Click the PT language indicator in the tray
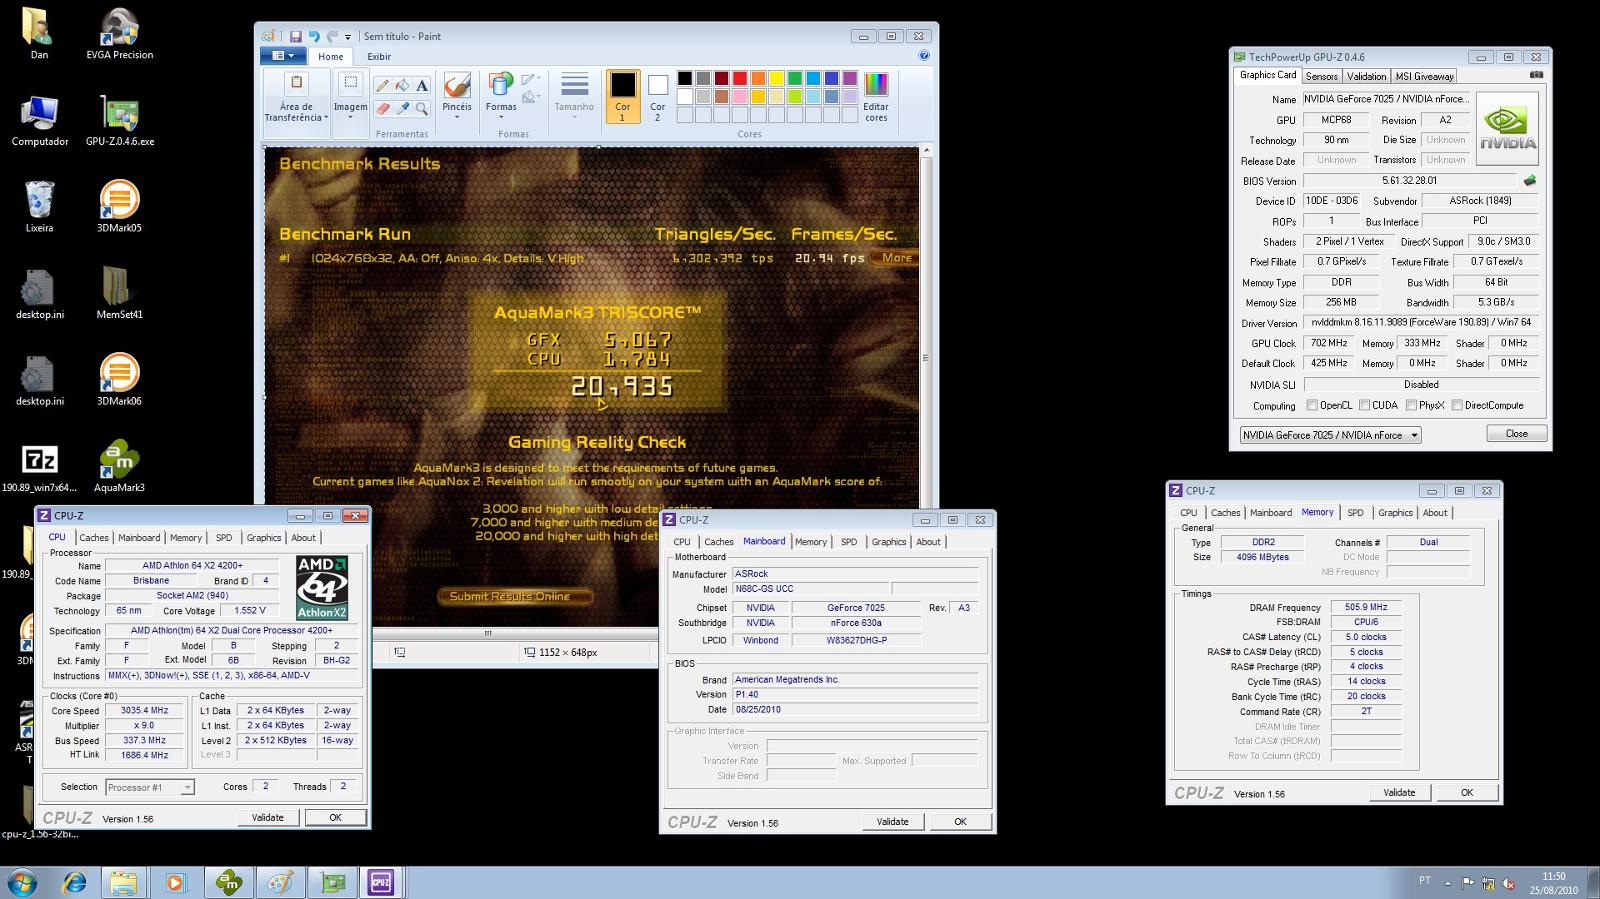The image size is (1600, 899). (x=1424, y=881)
